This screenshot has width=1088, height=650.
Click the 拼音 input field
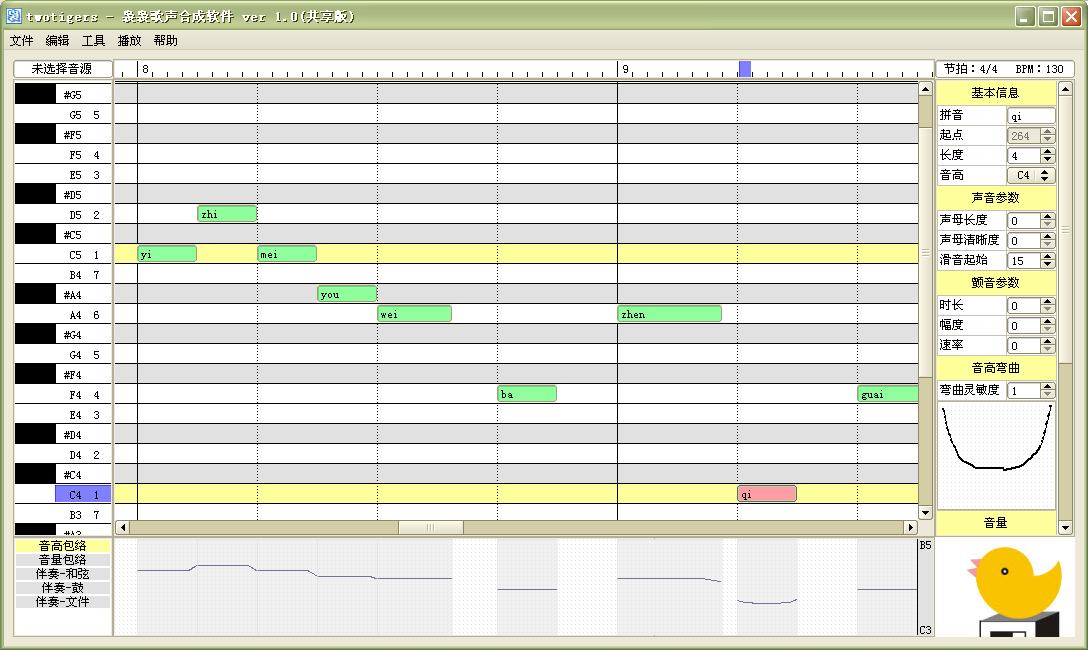(x=1031, y=116)
